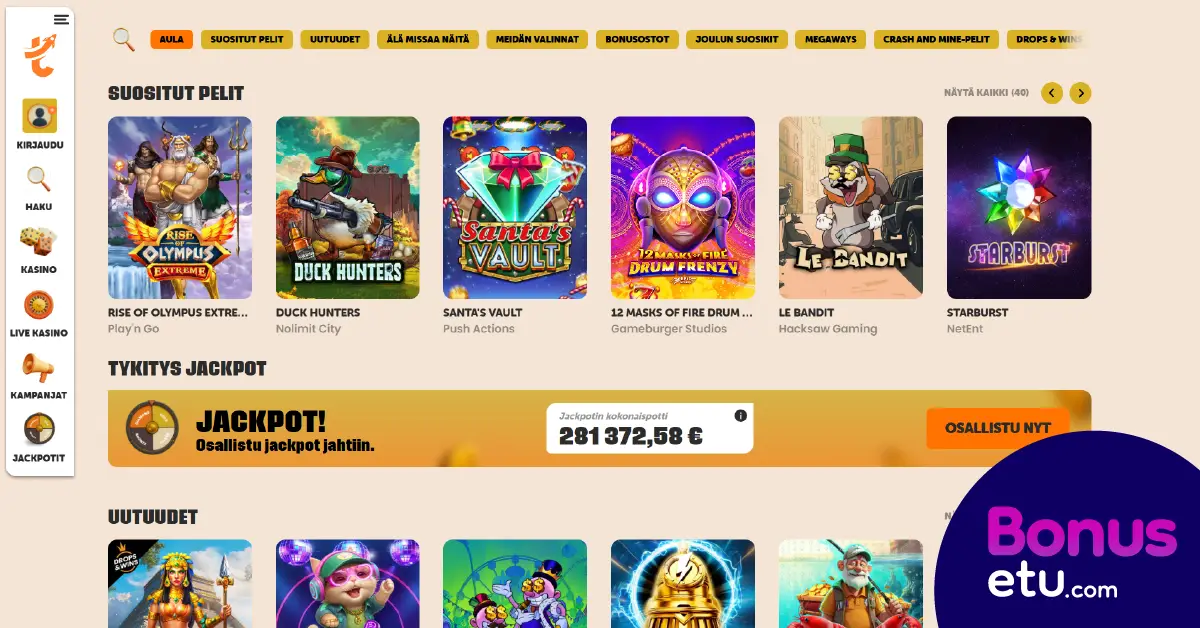Open the Le Bandit game thumbnail
The image size is (1200, 628).
851,208
